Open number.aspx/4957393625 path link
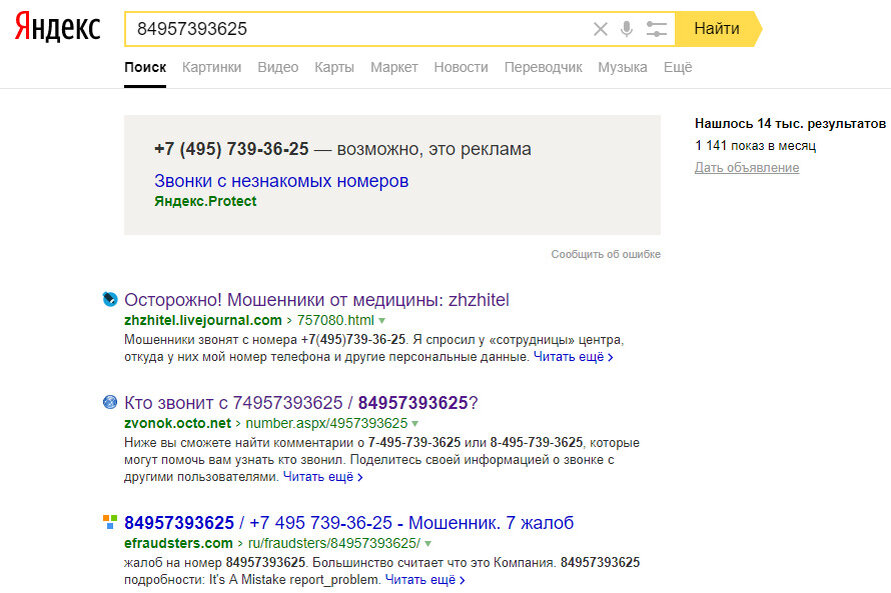This screenshot has height=593, width=891. [326, 423]
